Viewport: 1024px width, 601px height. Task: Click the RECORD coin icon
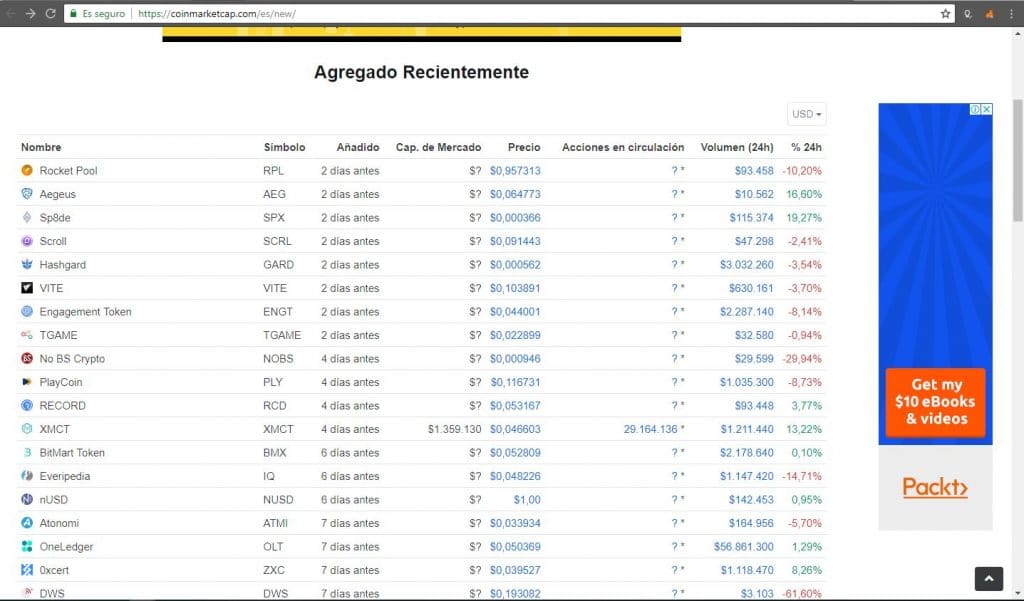click(x=27, y=406)
